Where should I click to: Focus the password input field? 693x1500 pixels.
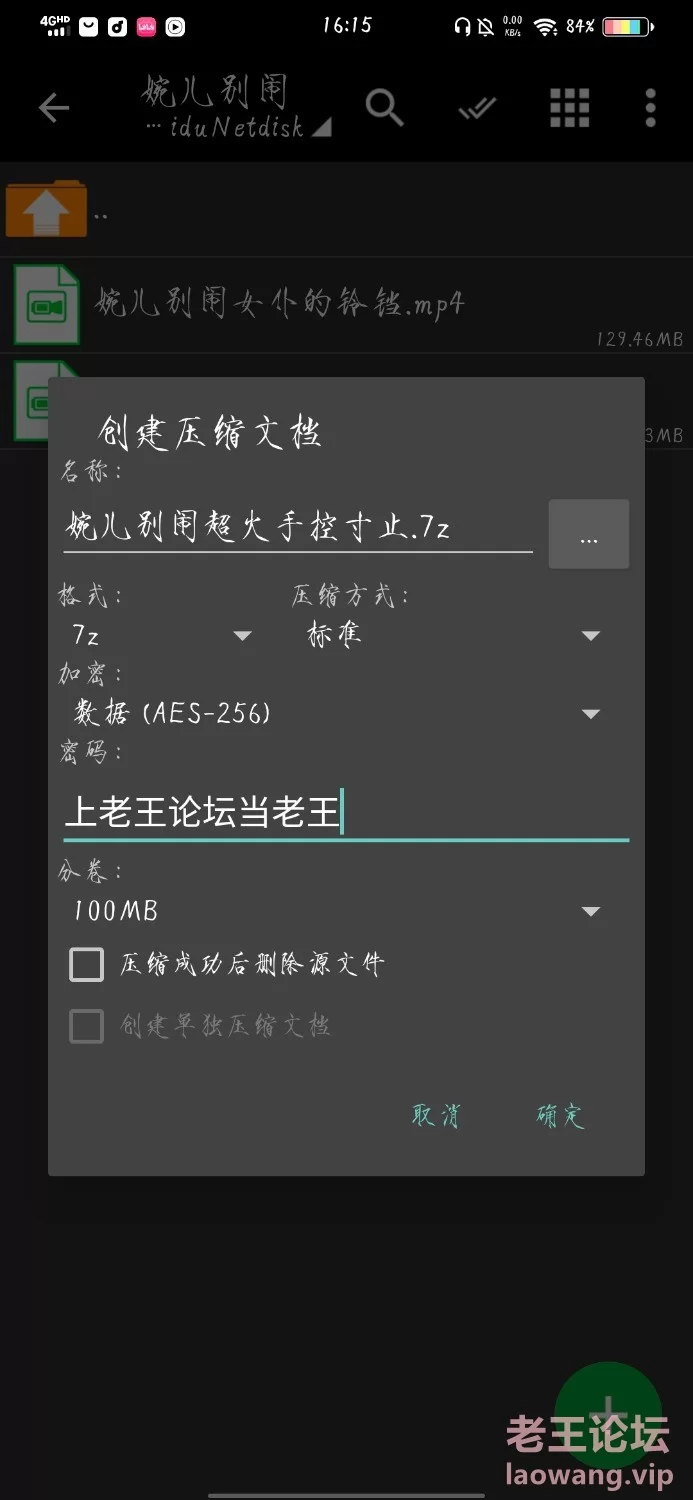tap(346, 812)
